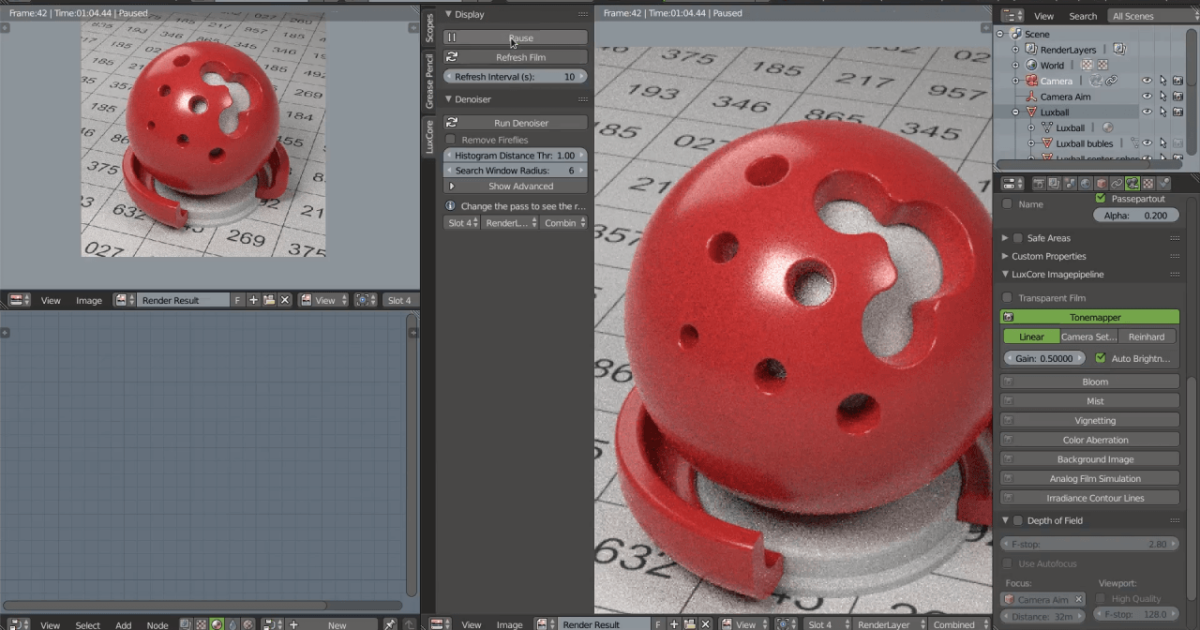Toggle Camera visibility eye icon
The width and height of the screenshot is (1200, 630).
[1148, 81]
